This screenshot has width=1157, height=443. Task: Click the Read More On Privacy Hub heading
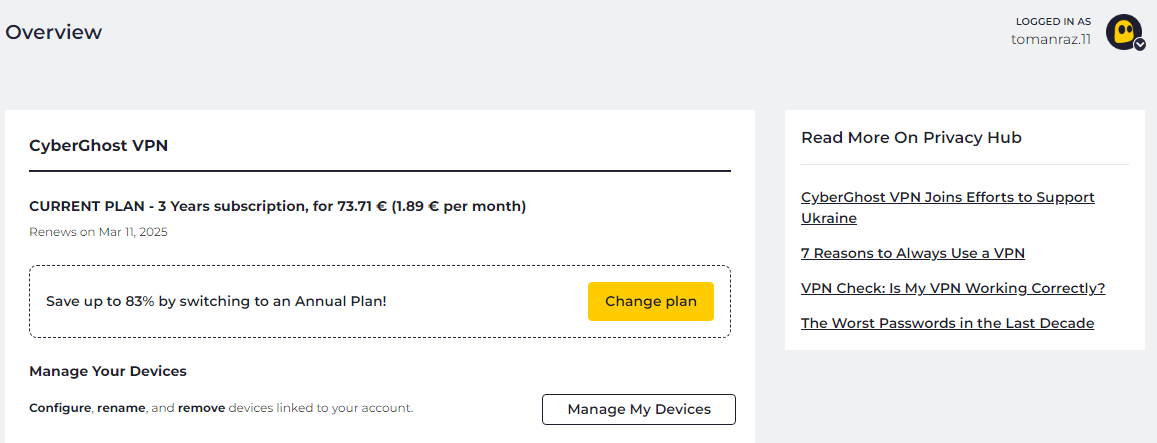911,137
